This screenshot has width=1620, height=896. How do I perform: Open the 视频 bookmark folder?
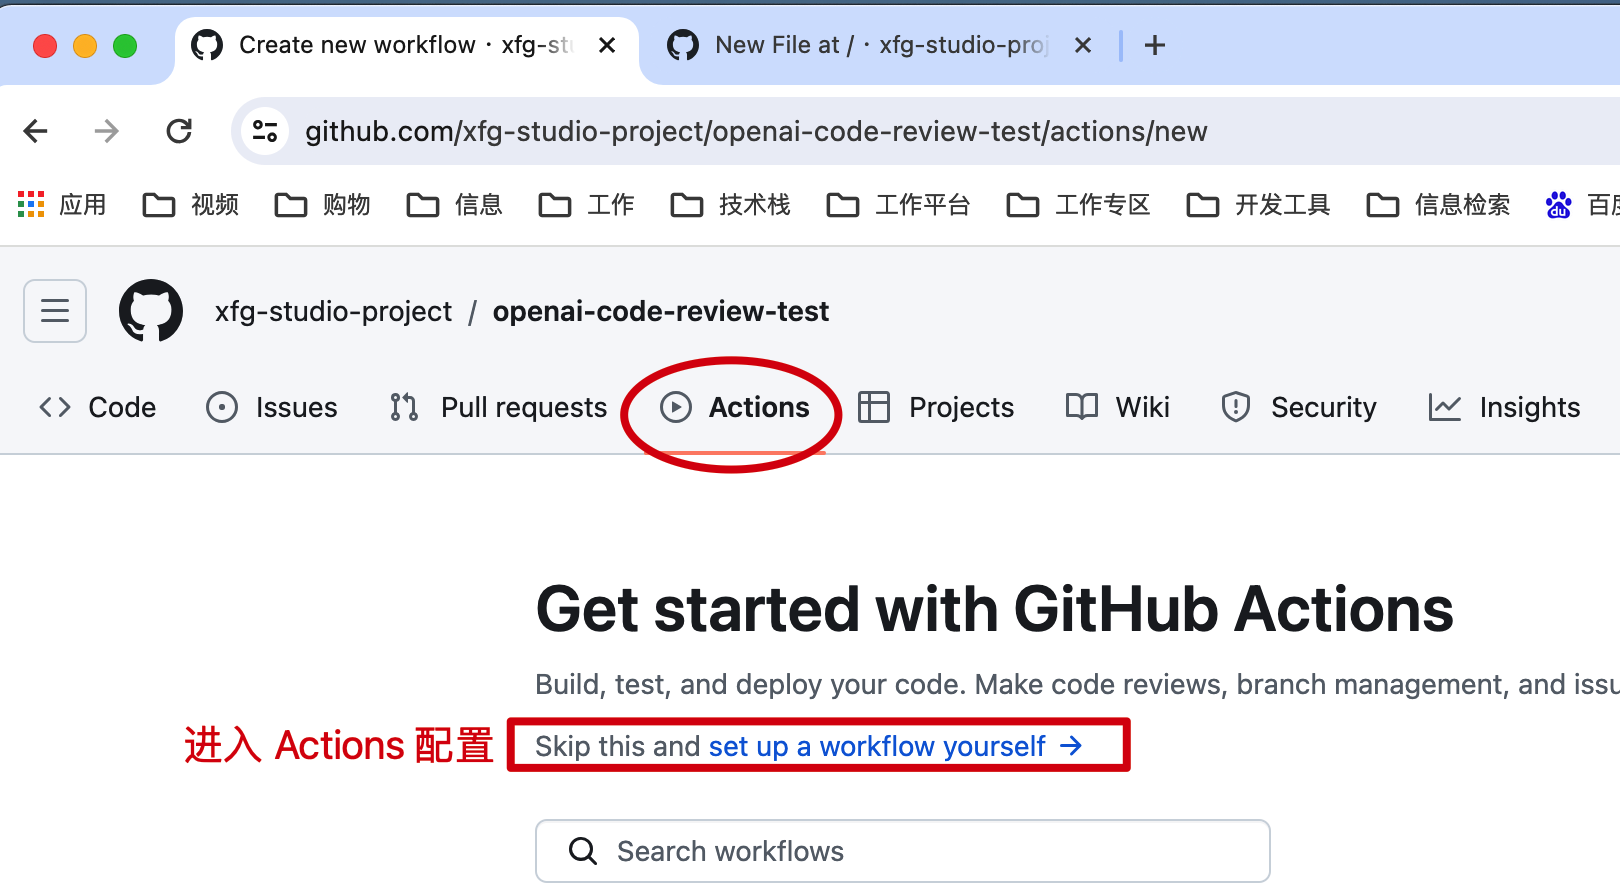pos(191,205)
